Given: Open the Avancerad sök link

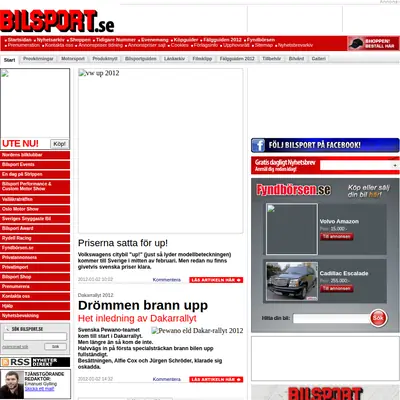Looking at the screenshot, I should click(x=15, y=347).
